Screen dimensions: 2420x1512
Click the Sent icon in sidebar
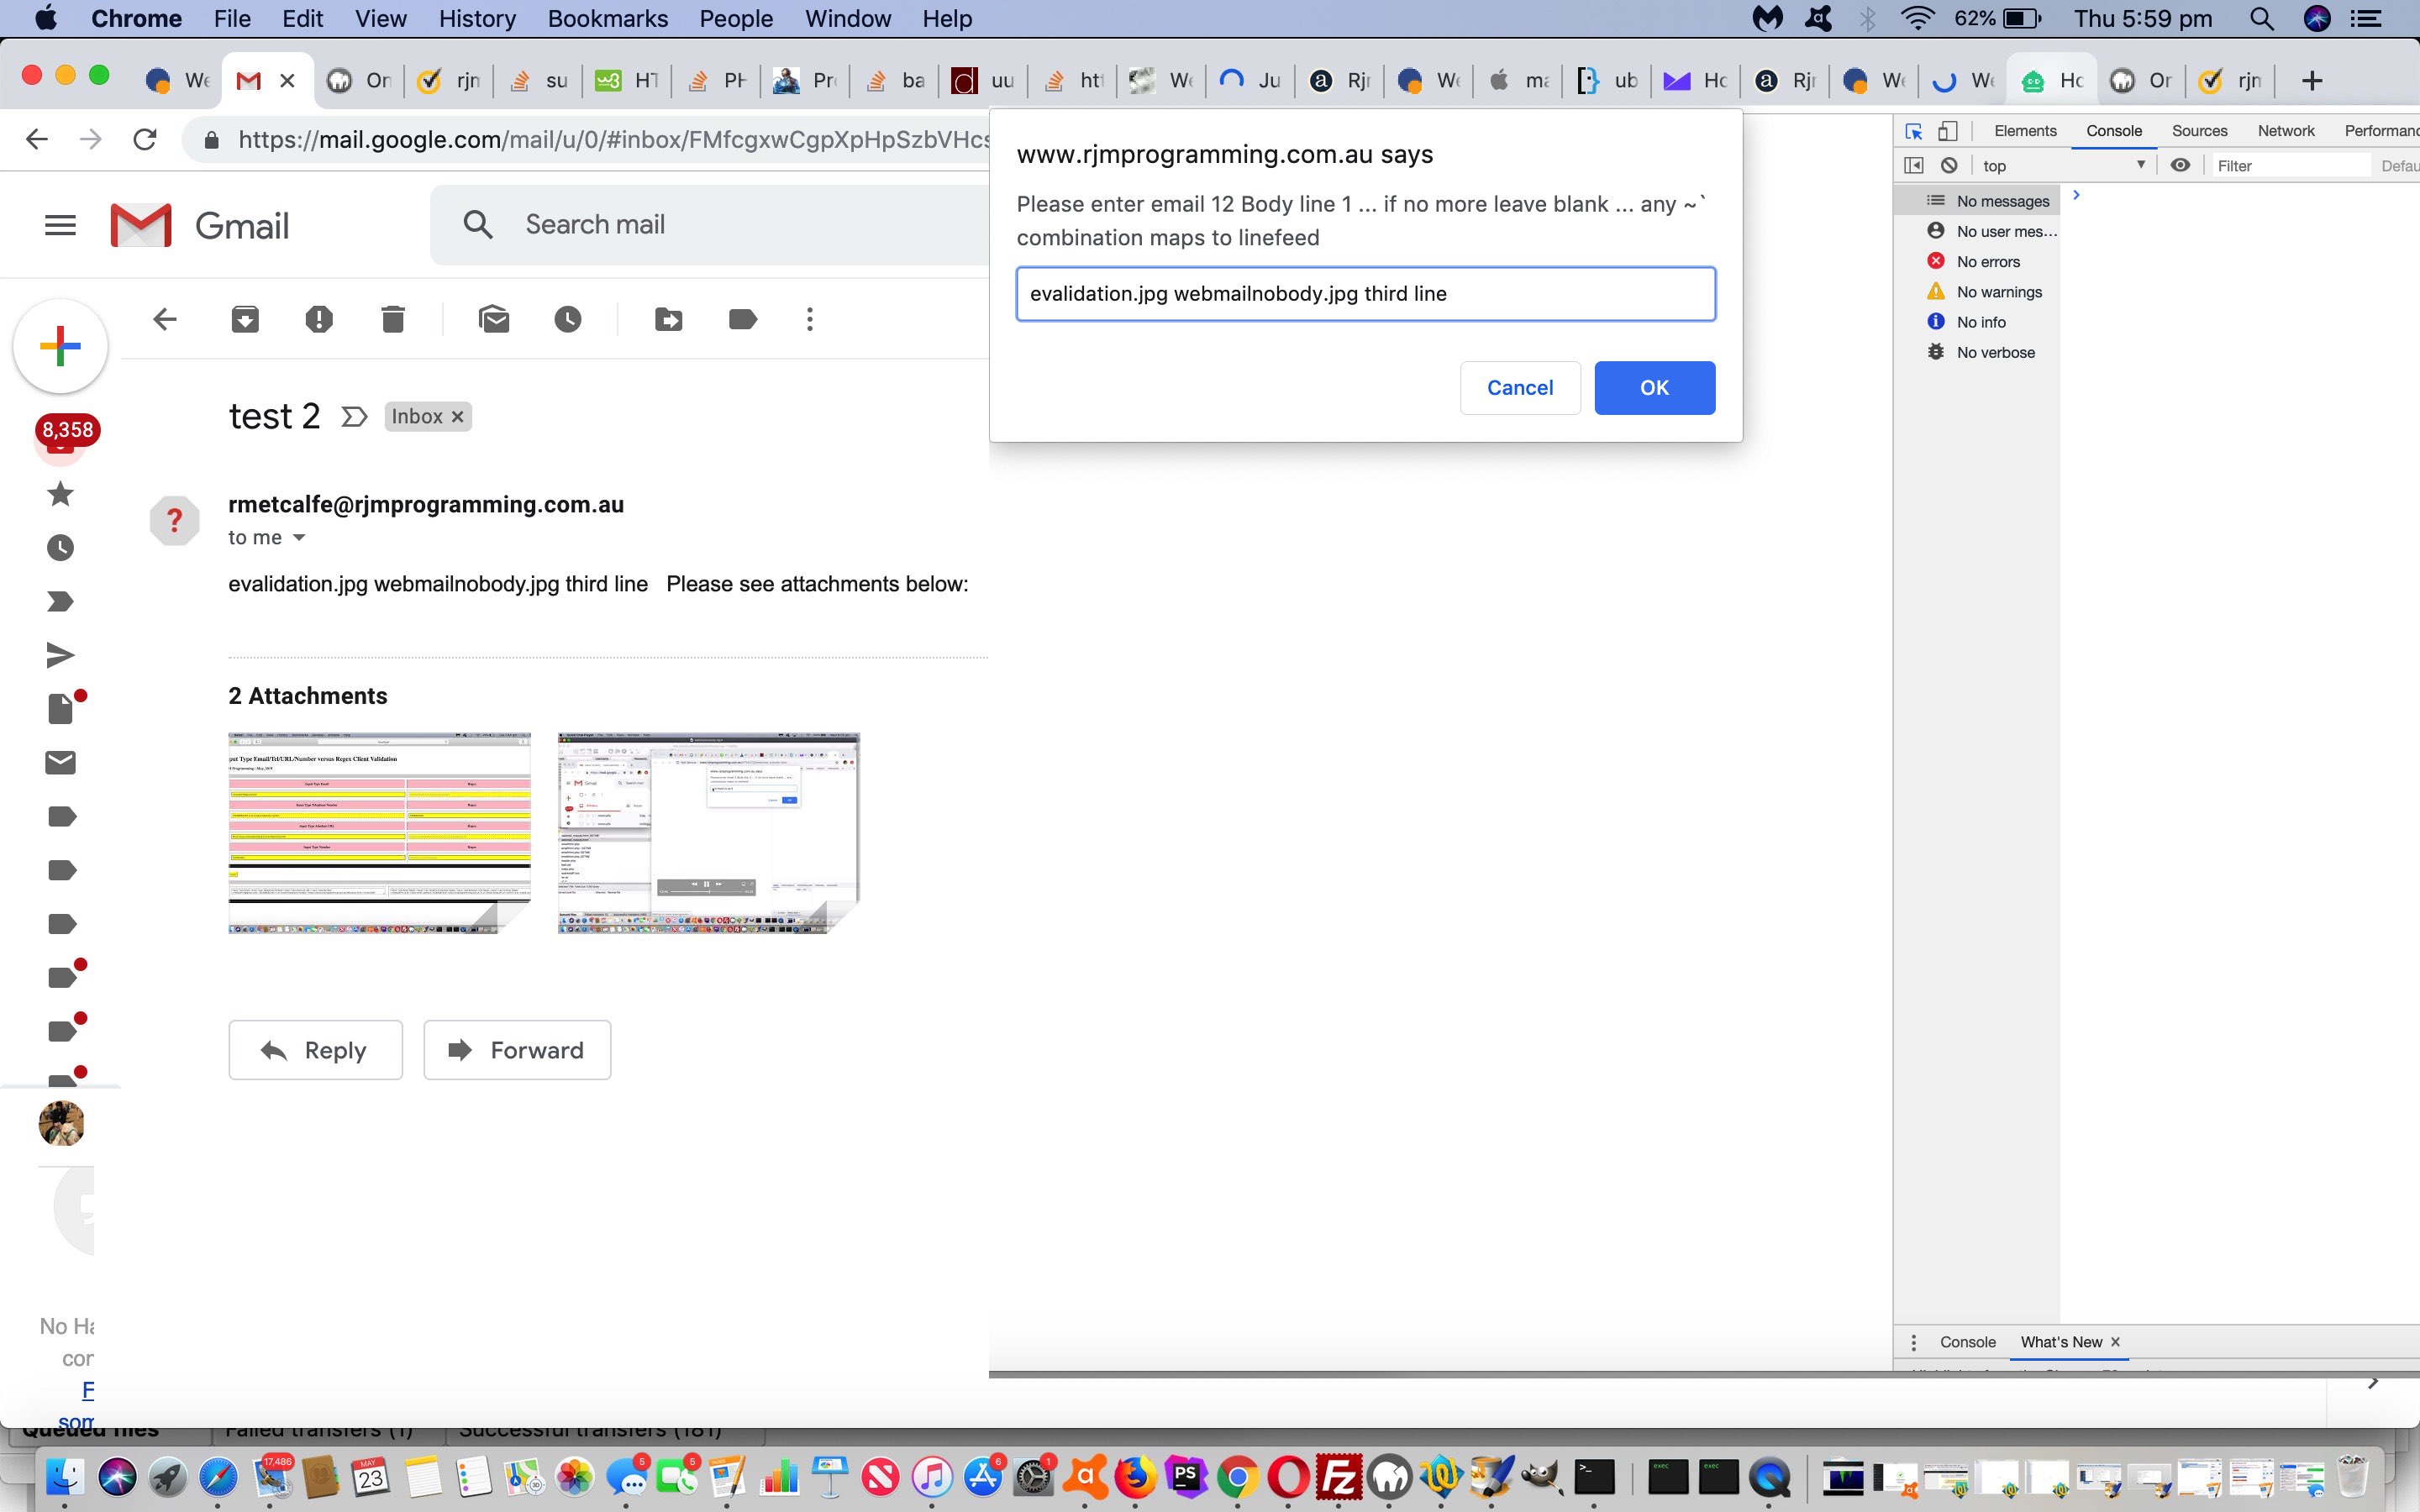click(61, 655)
